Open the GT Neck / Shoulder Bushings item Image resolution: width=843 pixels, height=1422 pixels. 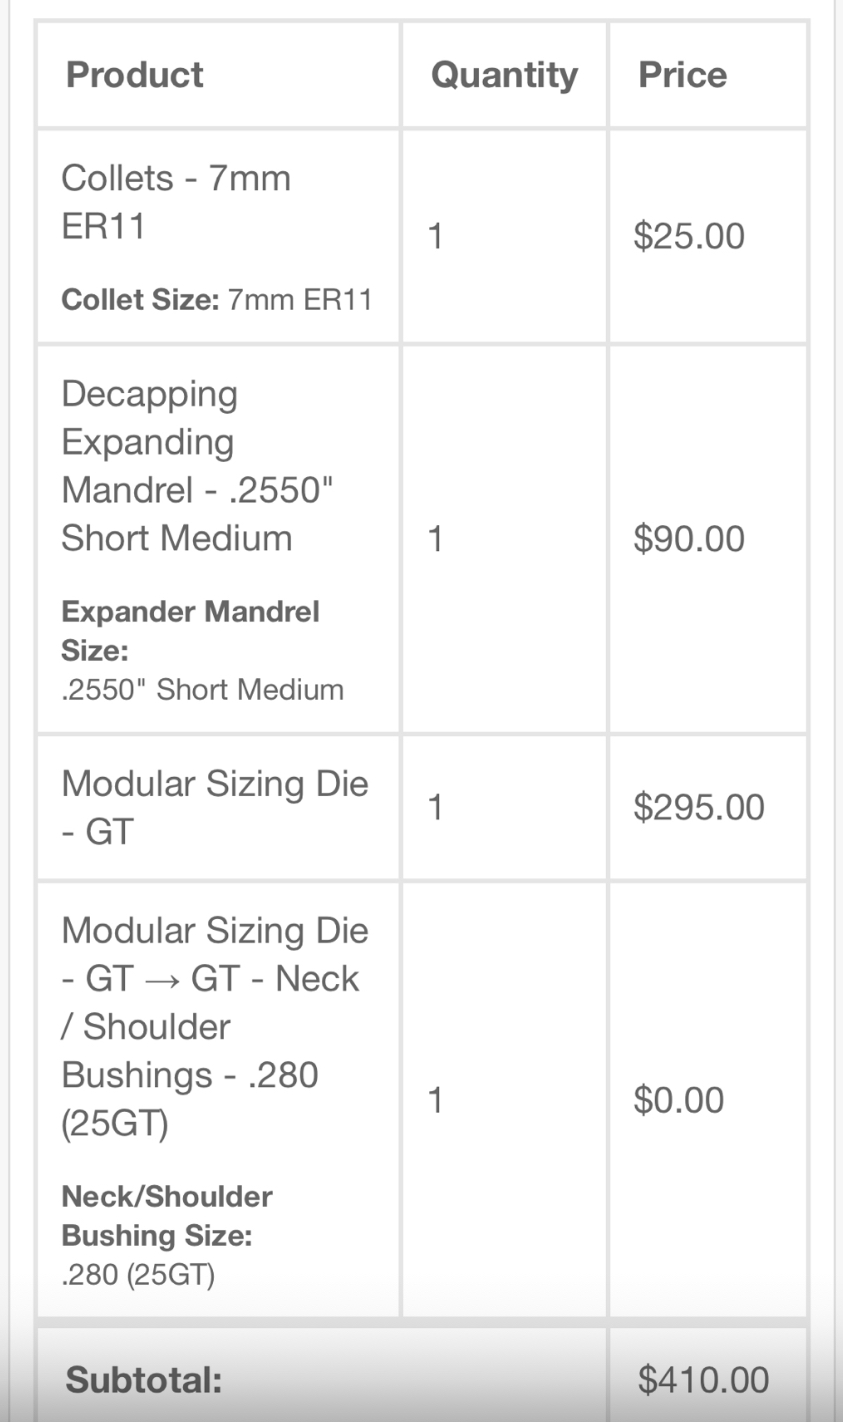(215, 1027)
